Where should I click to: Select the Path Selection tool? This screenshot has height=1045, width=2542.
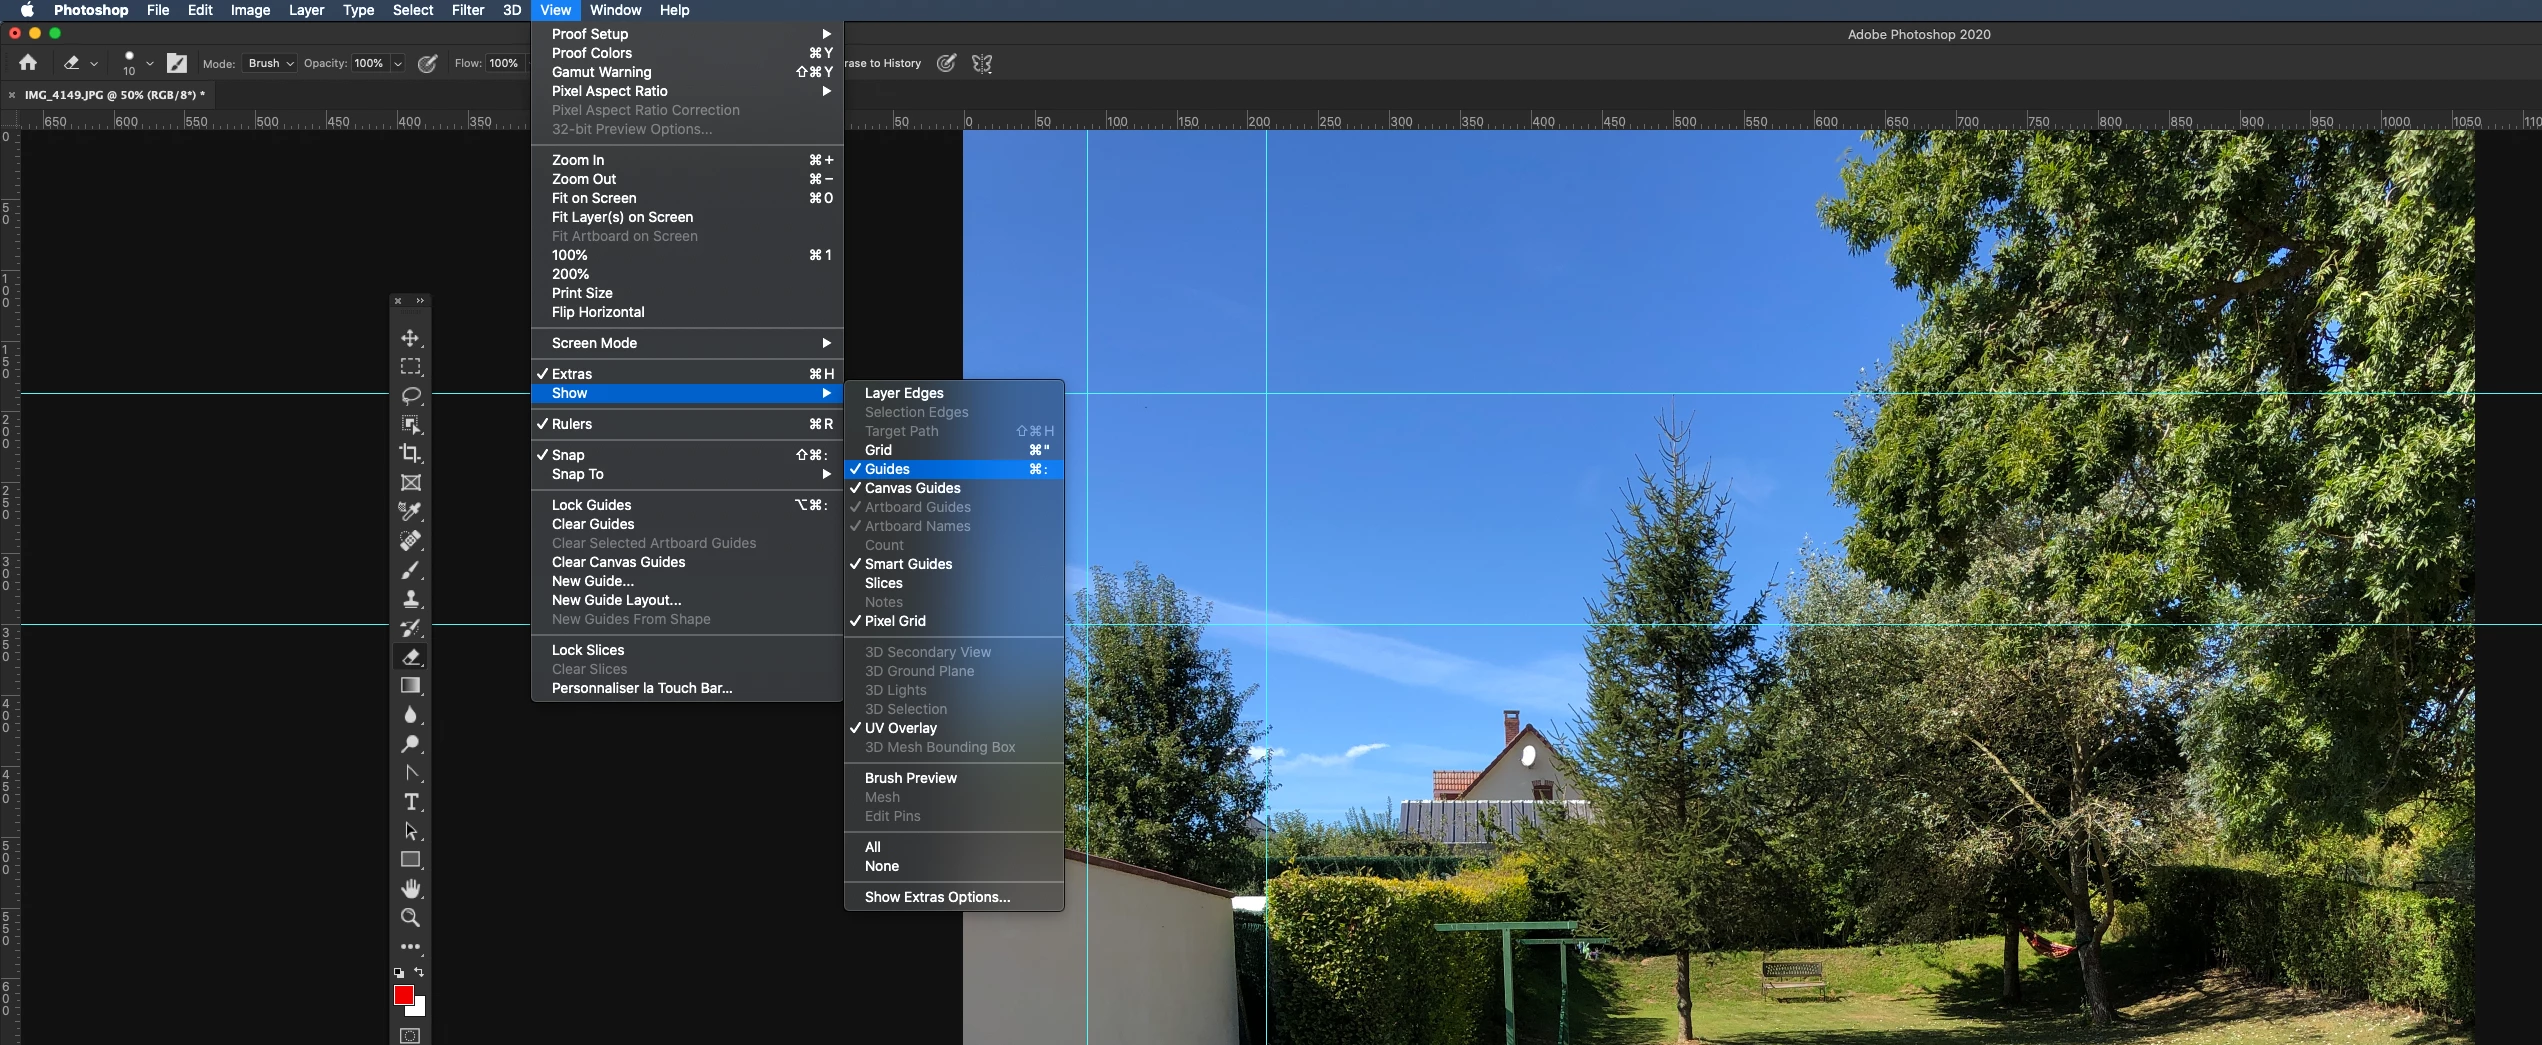[410, 831]
